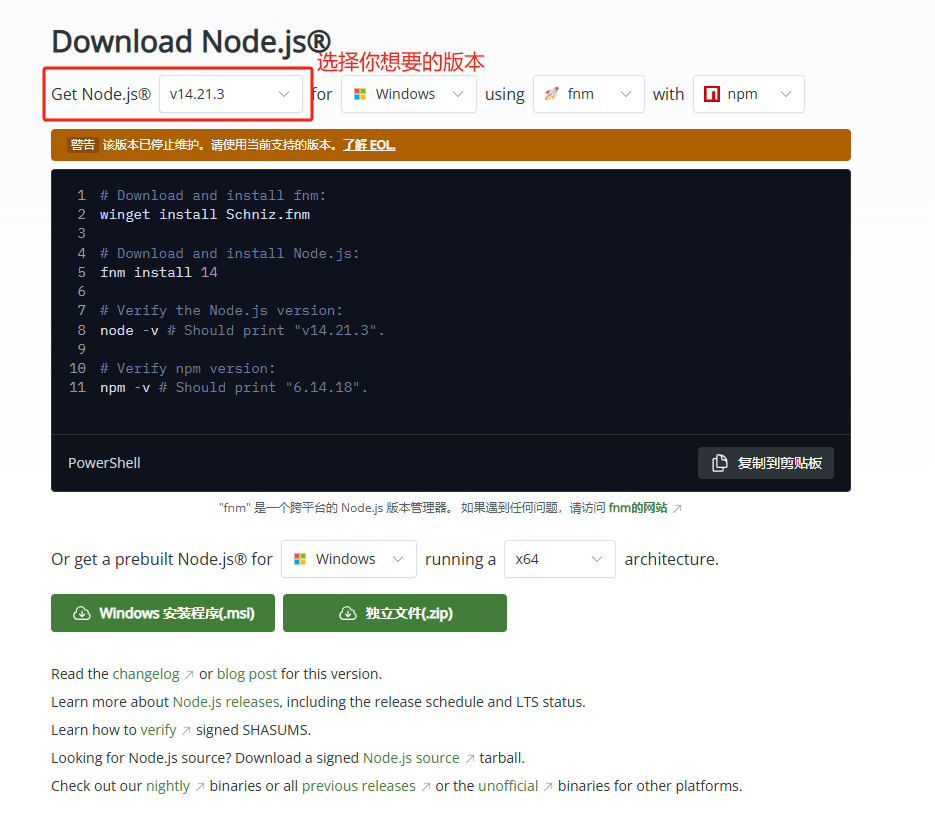Image resolution: width=935 pixels, height=825 pixels.
Task: Click the Windows logo icon in the top platform dropdown
Action: click(x=360, y=94)
